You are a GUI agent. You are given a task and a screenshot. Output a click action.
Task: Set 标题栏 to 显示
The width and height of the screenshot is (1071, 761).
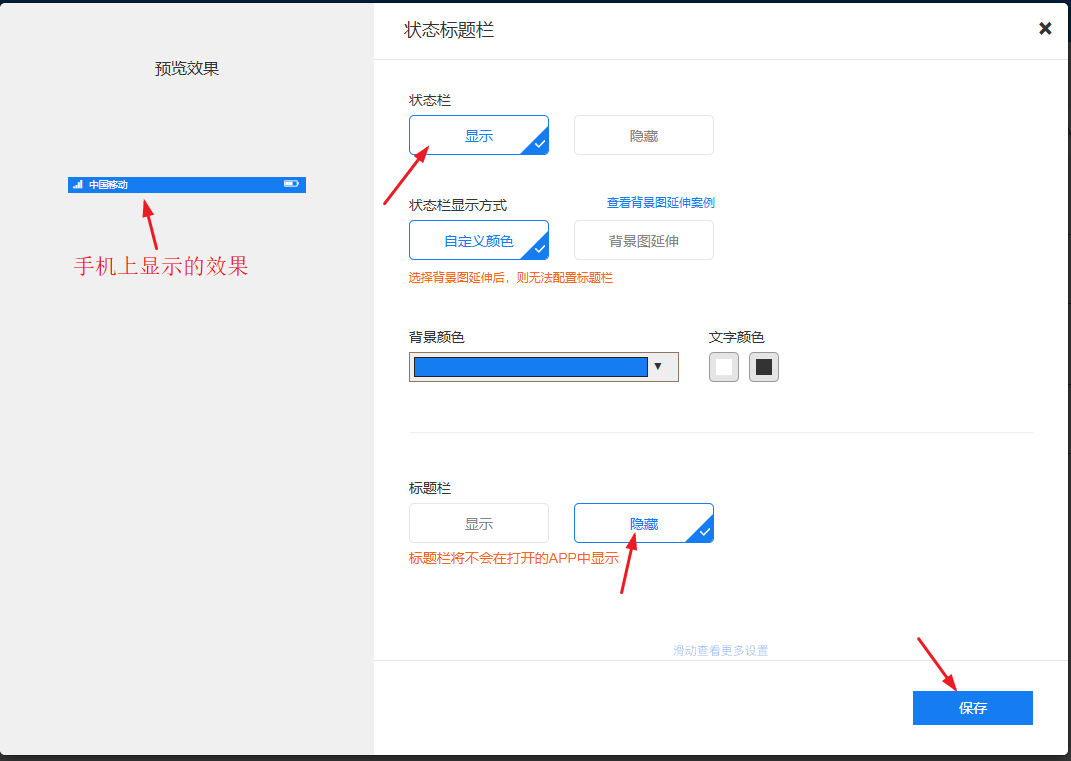pos(478,524)
